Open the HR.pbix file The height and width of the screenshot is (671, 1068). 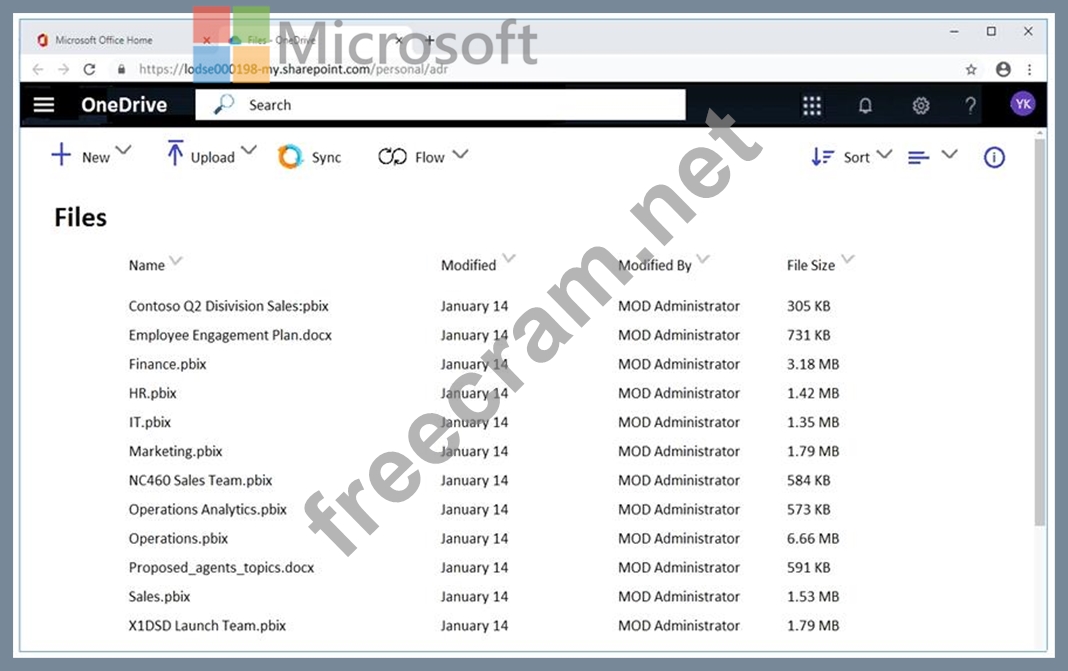(x=153, y=393)
